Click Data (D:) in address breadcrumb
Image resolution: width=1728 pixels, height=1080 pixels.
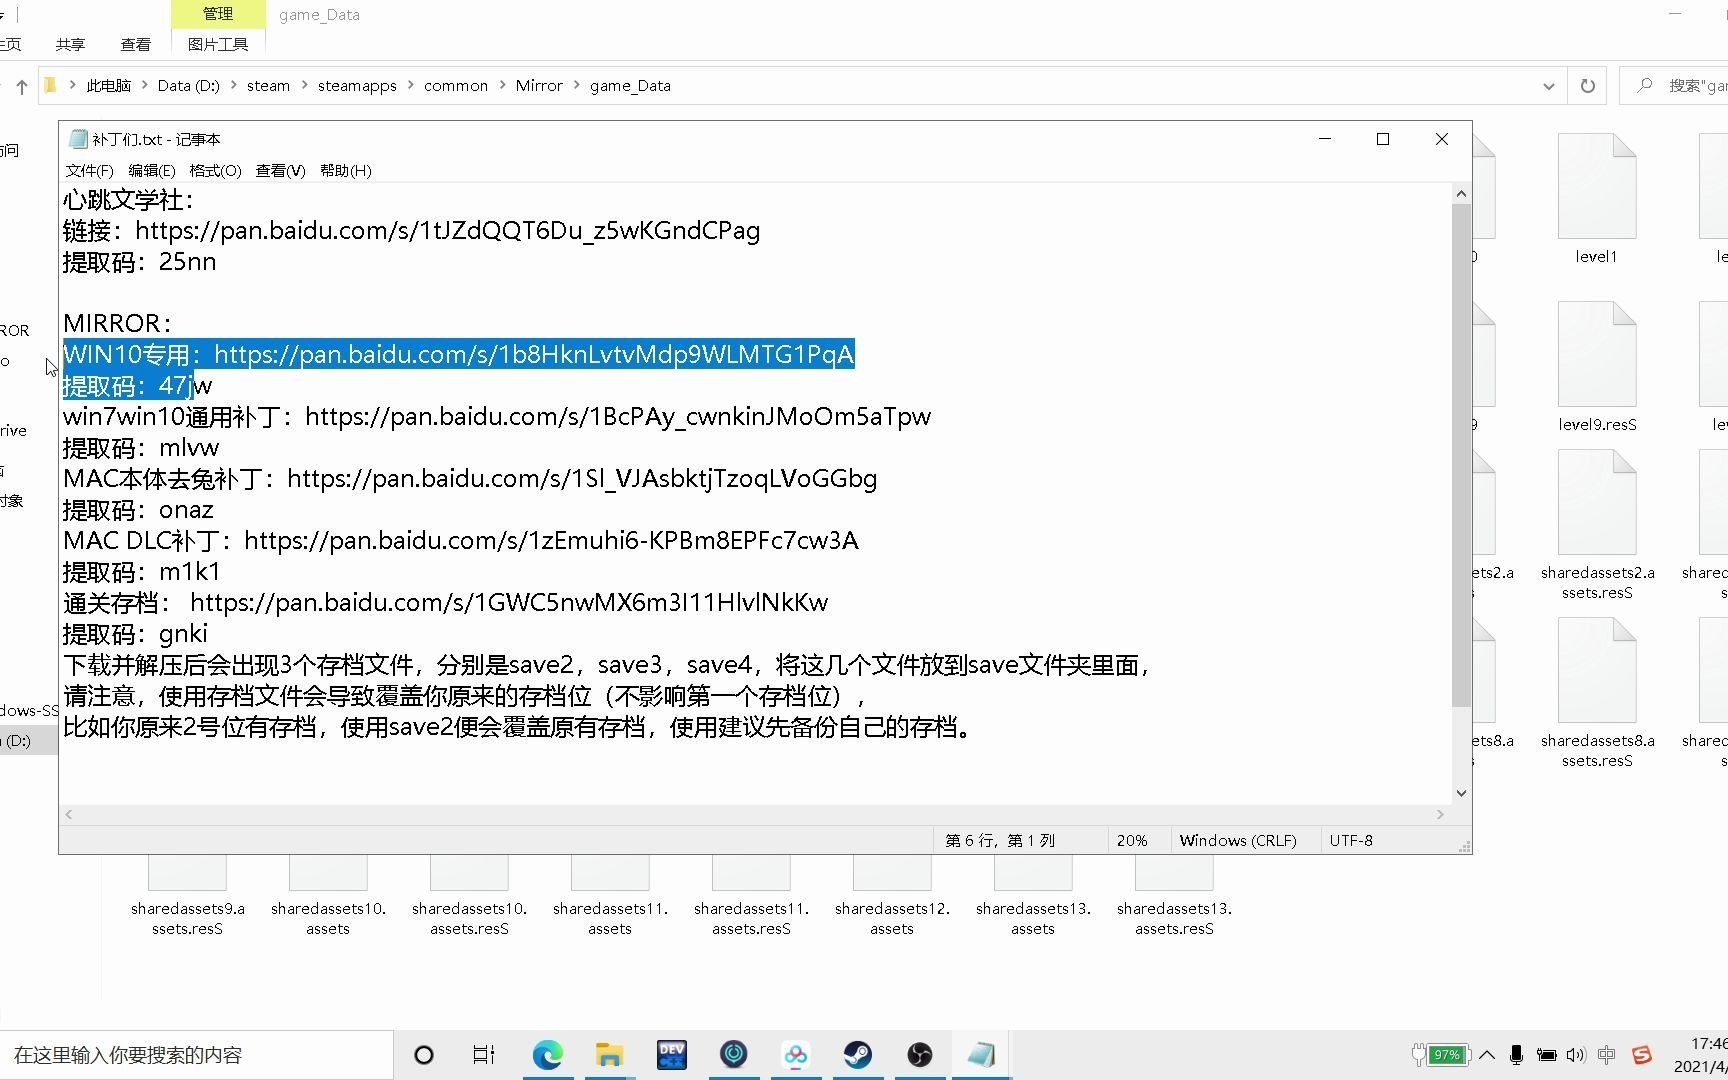188,86
